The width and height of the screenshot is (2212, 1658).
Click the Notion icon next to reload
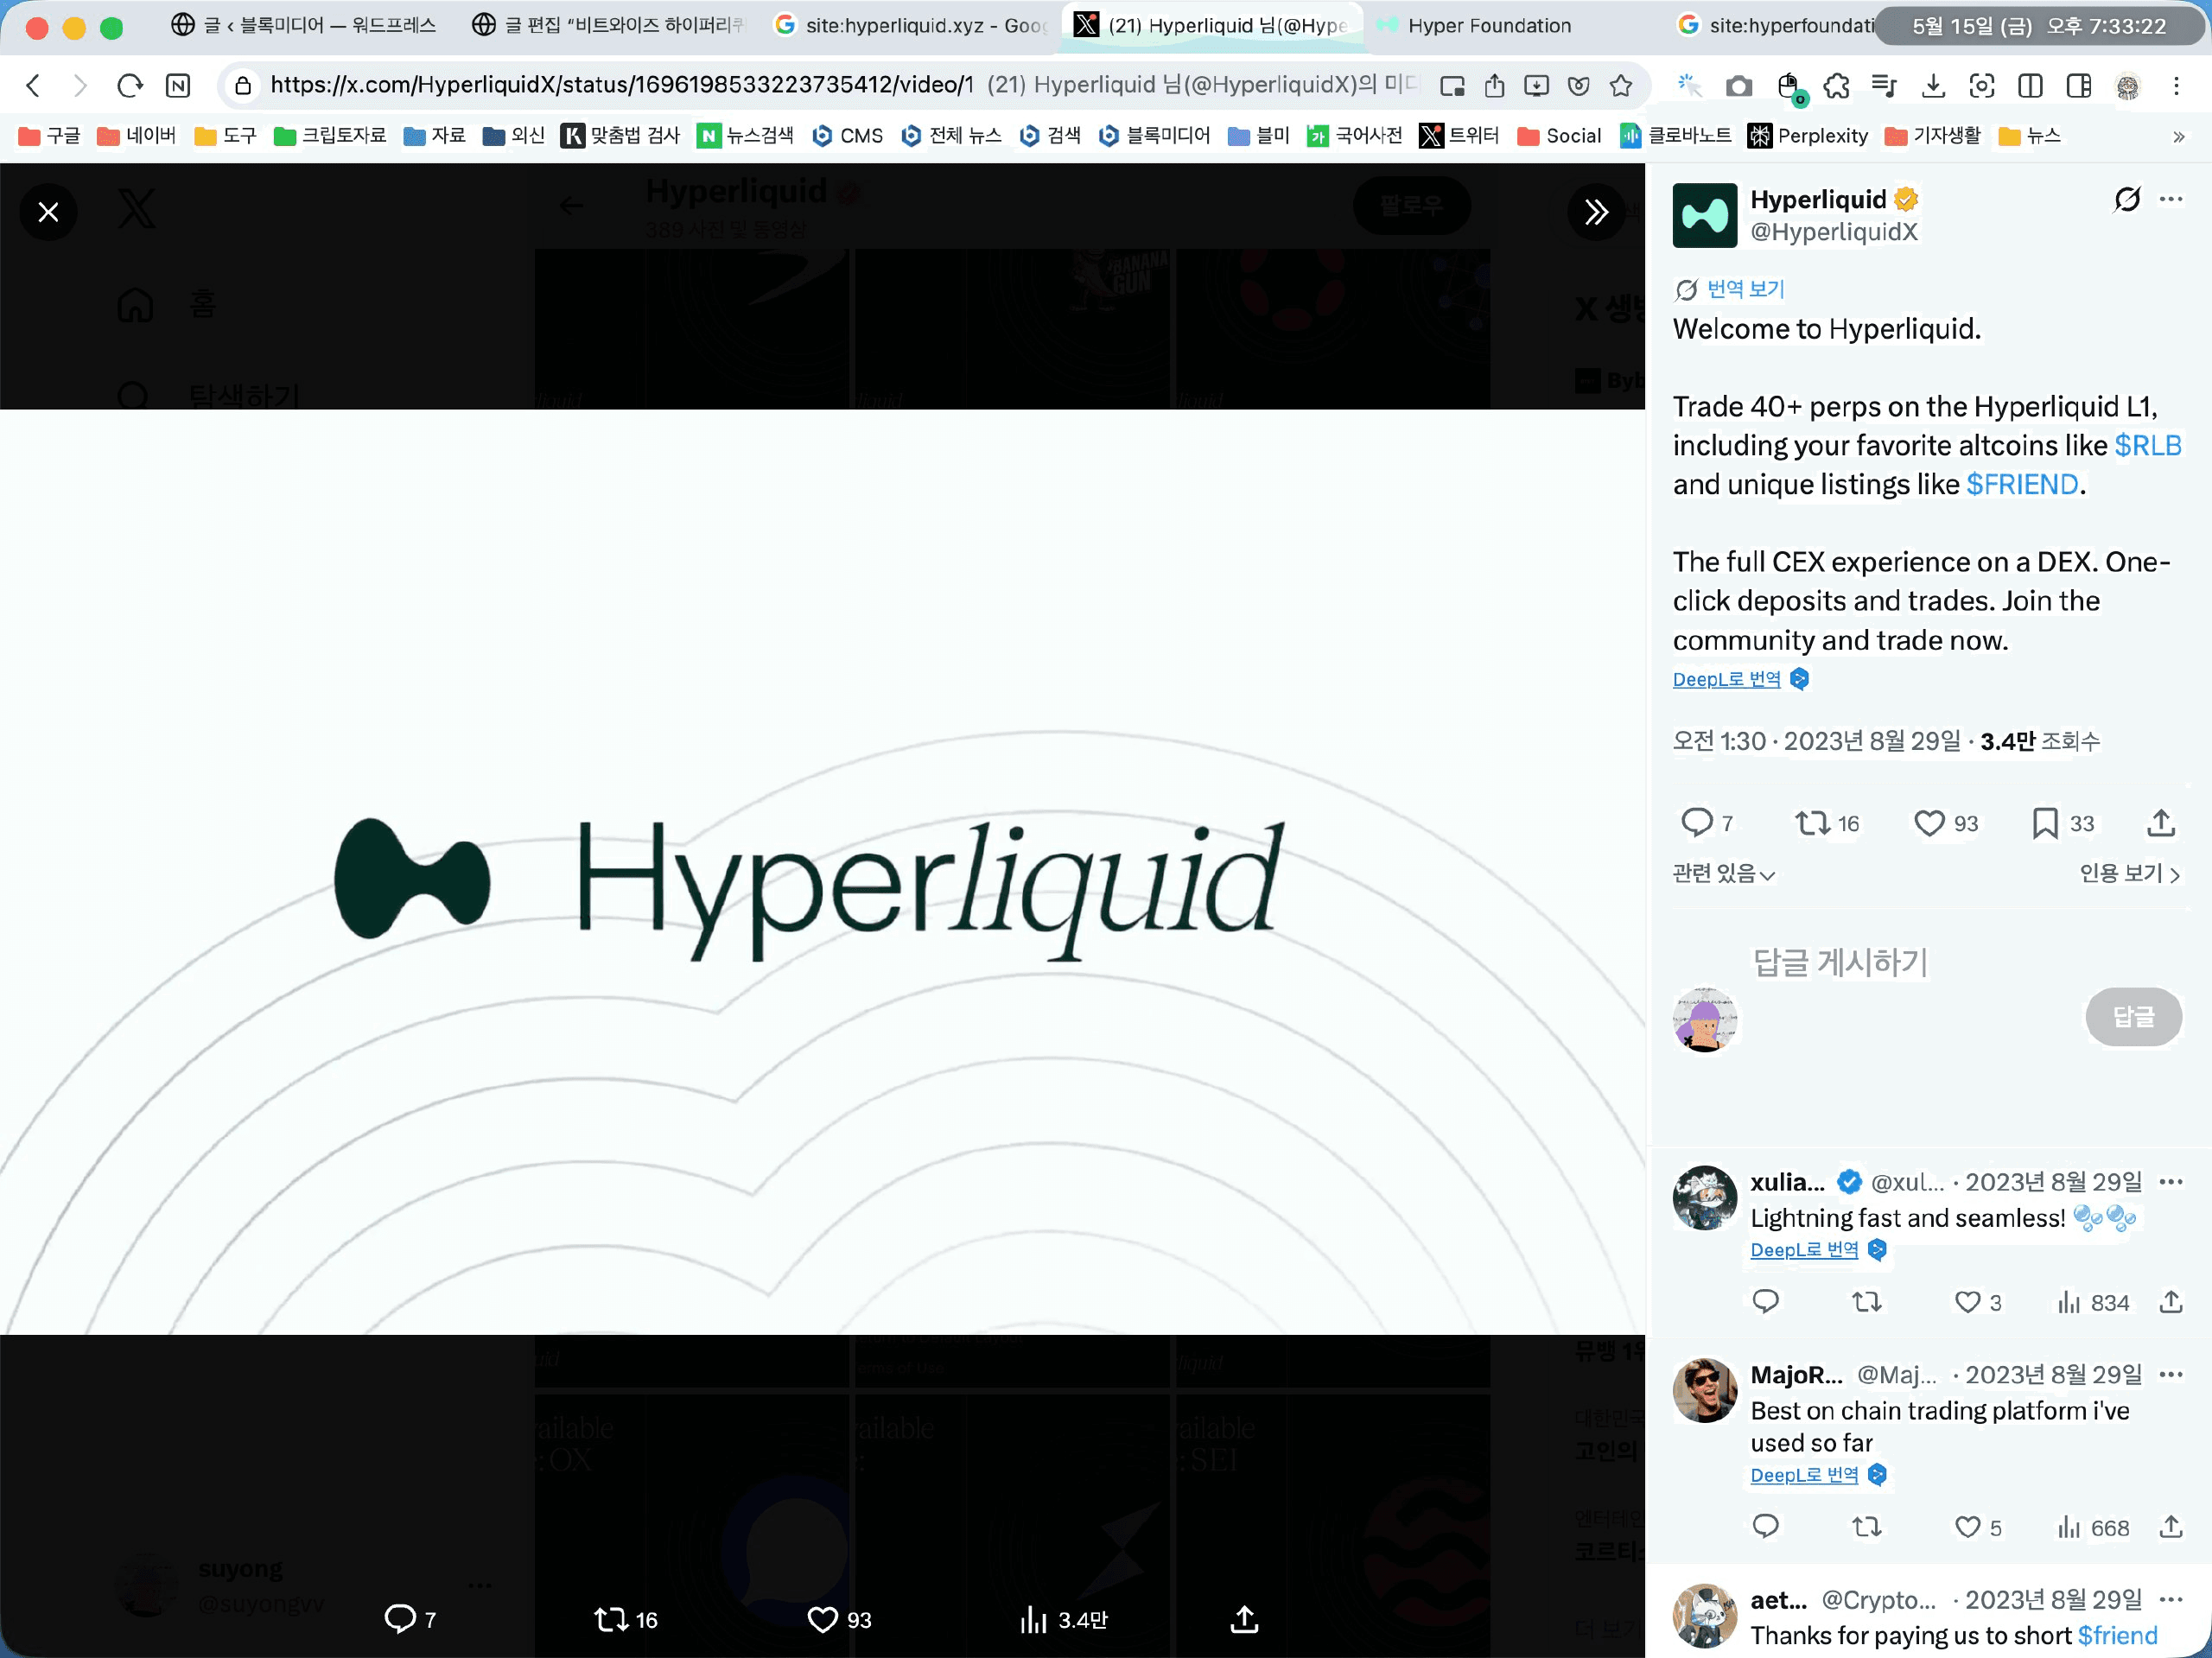178,86
